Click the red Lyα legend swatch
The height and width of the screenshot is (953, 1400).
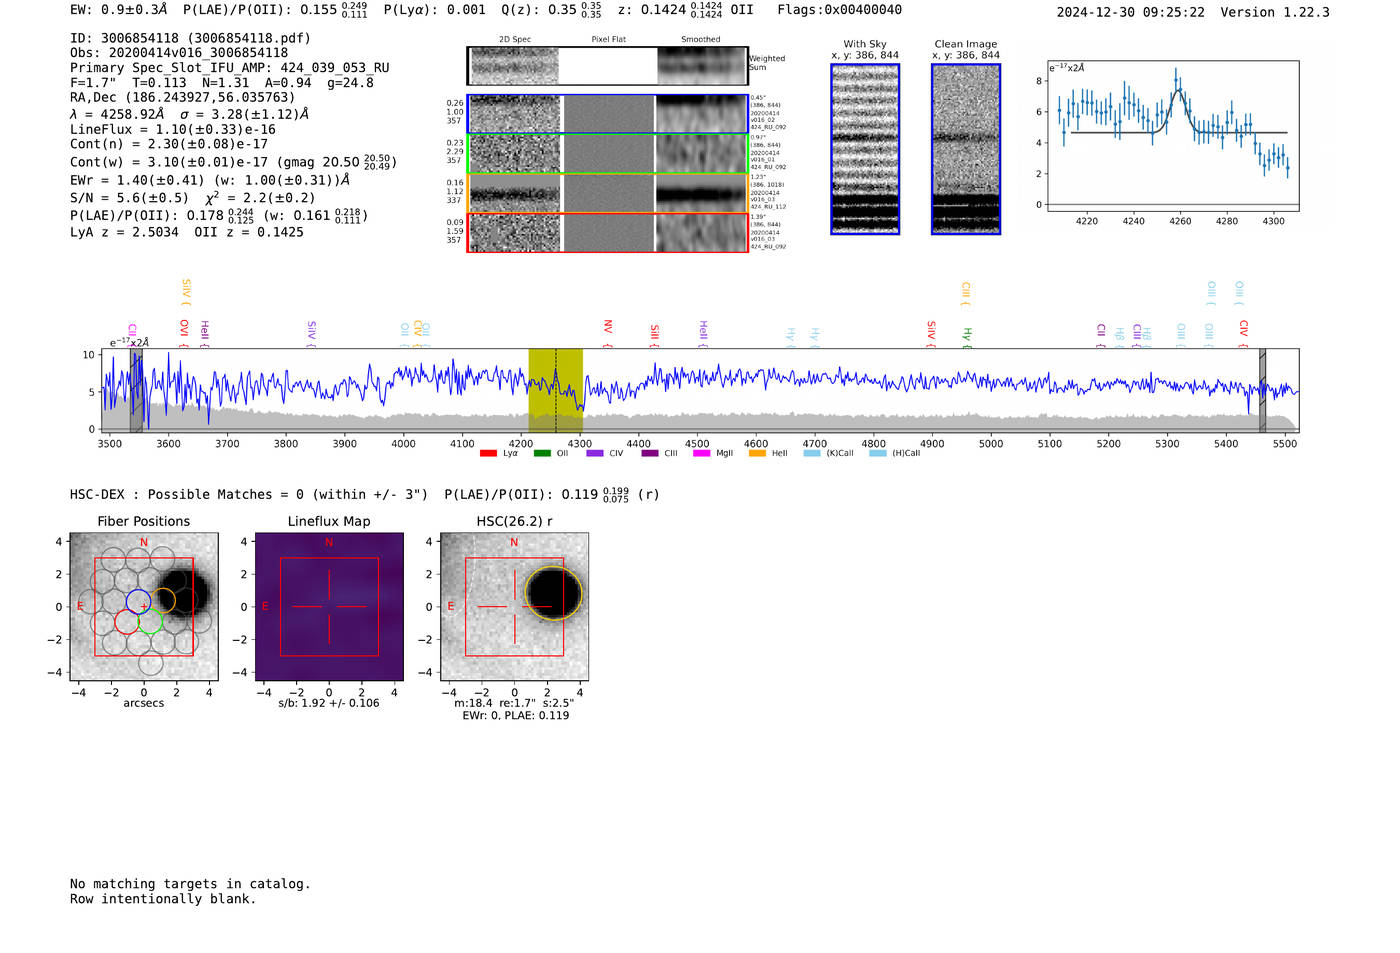pos(488,454)
